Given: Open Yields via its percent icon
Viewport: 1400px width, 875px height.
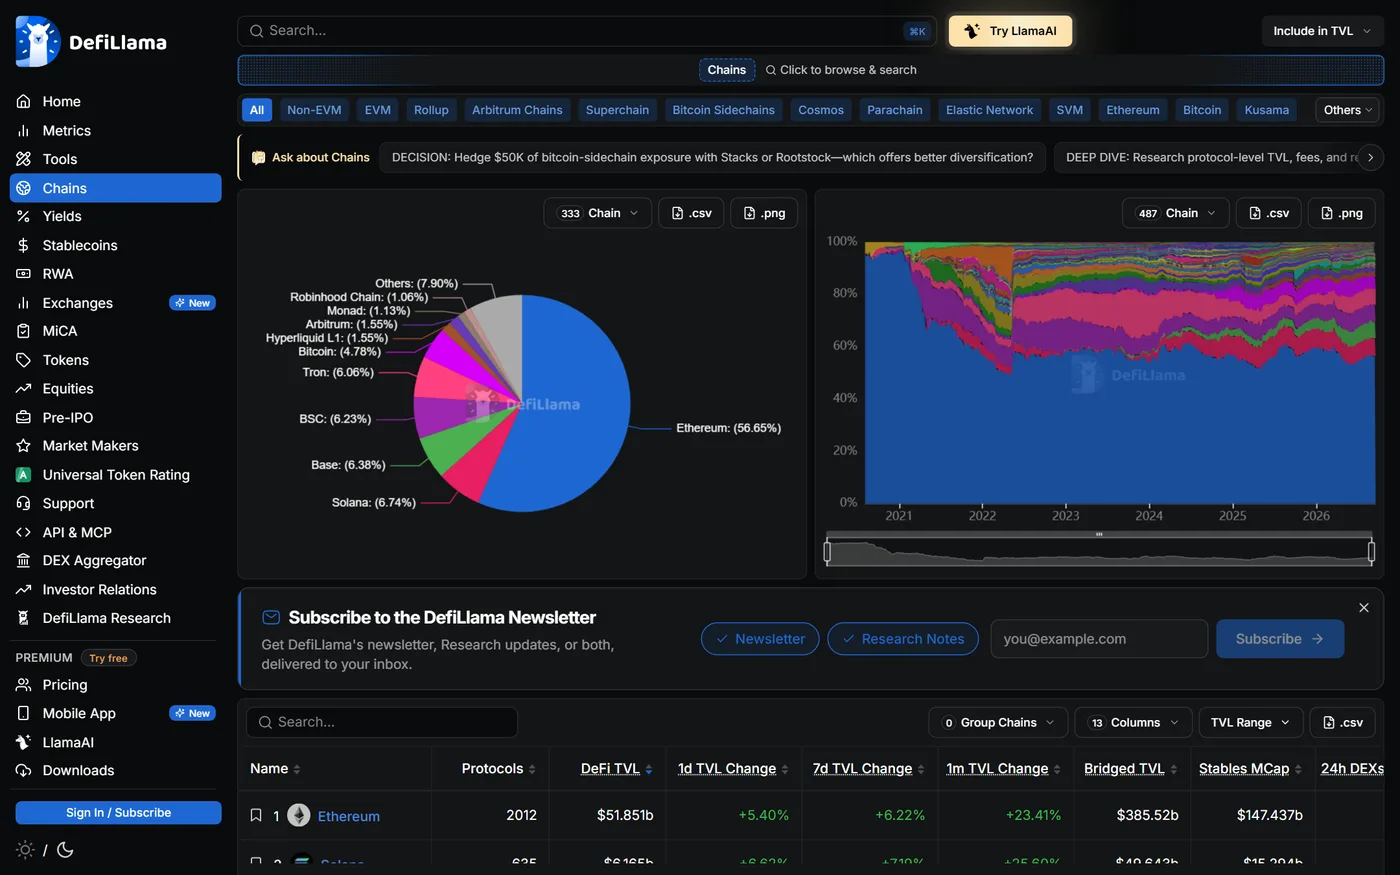Looking at the screenshot, I should (x=23, y=216).
